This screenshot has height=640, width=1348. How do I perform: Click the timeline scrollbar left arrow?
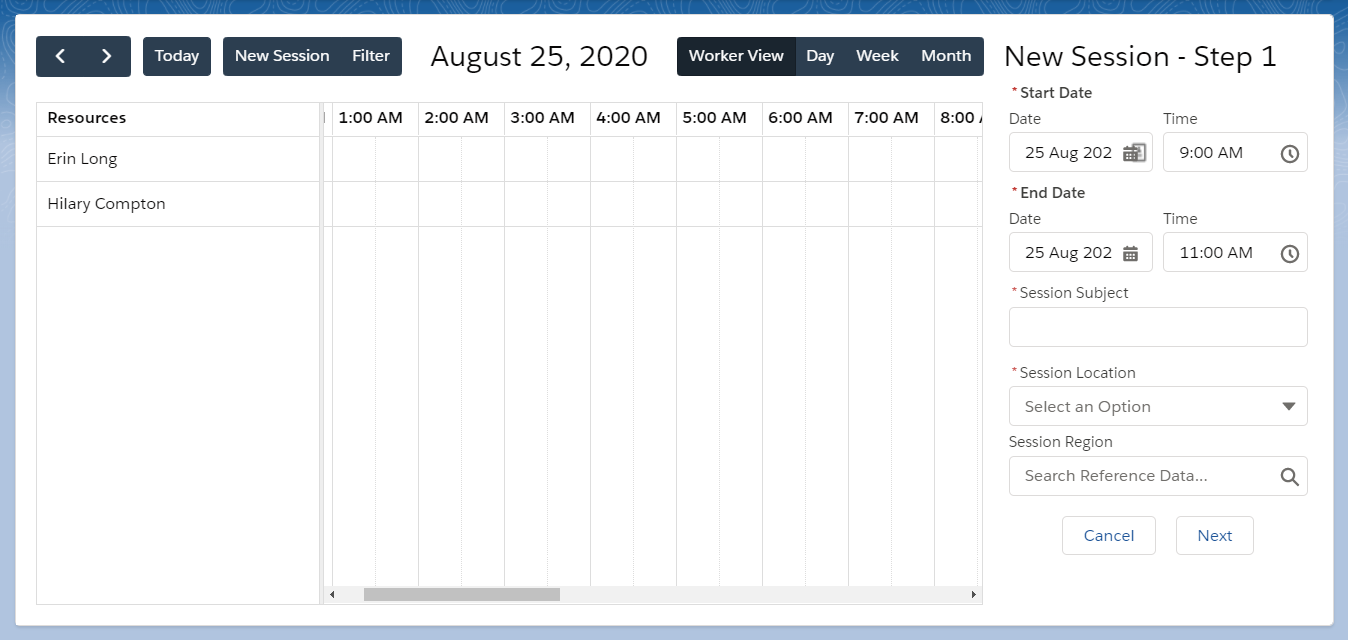[332, 595]
